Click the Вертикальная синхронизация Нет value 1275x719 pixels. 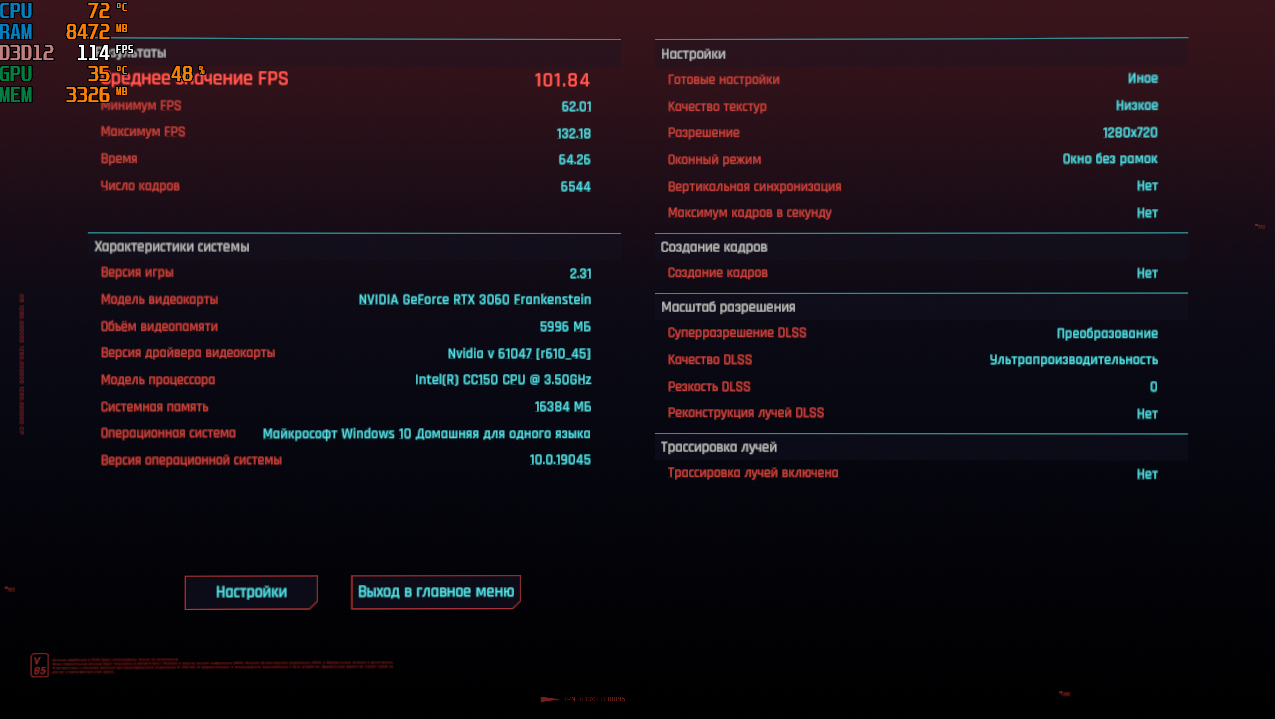click(1147, 187)
